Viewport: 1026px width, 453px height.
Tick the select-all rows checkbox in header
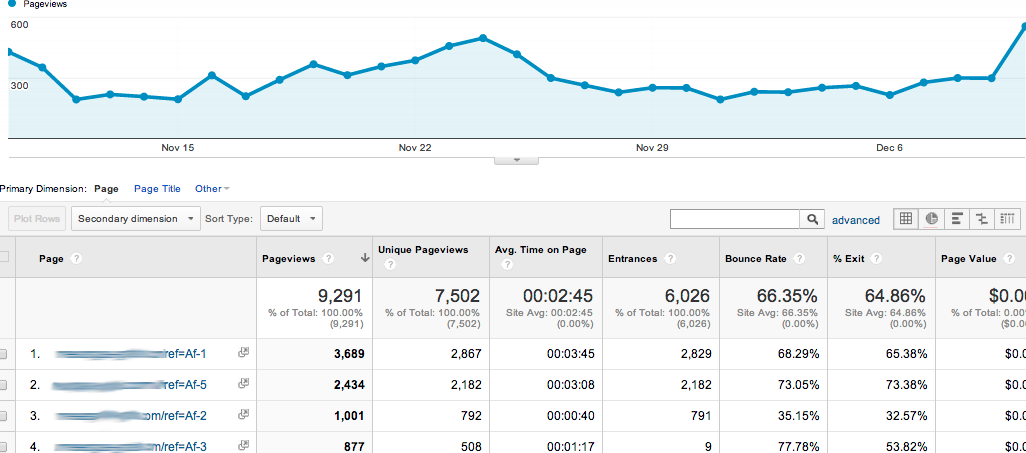click(3, 258)
